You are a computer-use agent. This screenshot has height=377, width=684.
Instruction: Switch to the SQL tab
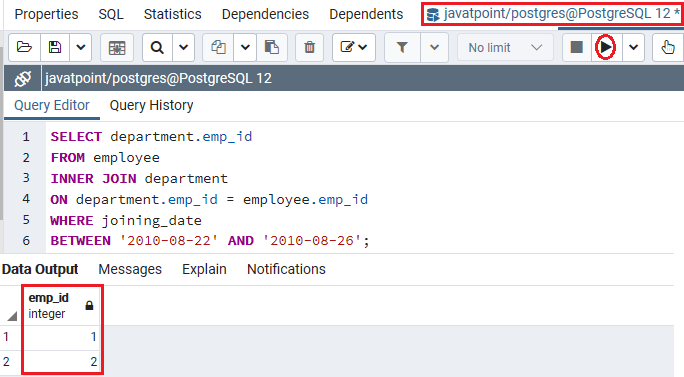click(x=111, y=14)
